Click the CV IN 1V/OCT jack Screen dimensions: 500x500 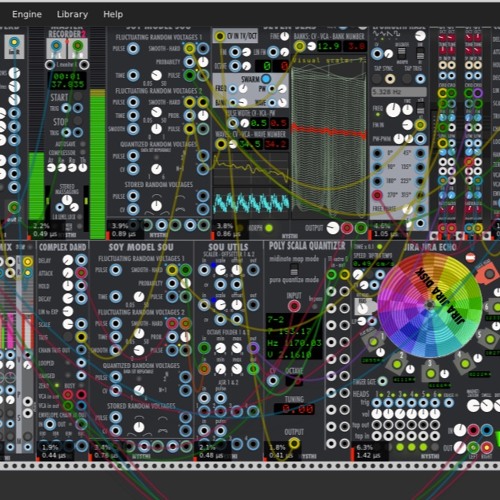[x=220, y=36]
